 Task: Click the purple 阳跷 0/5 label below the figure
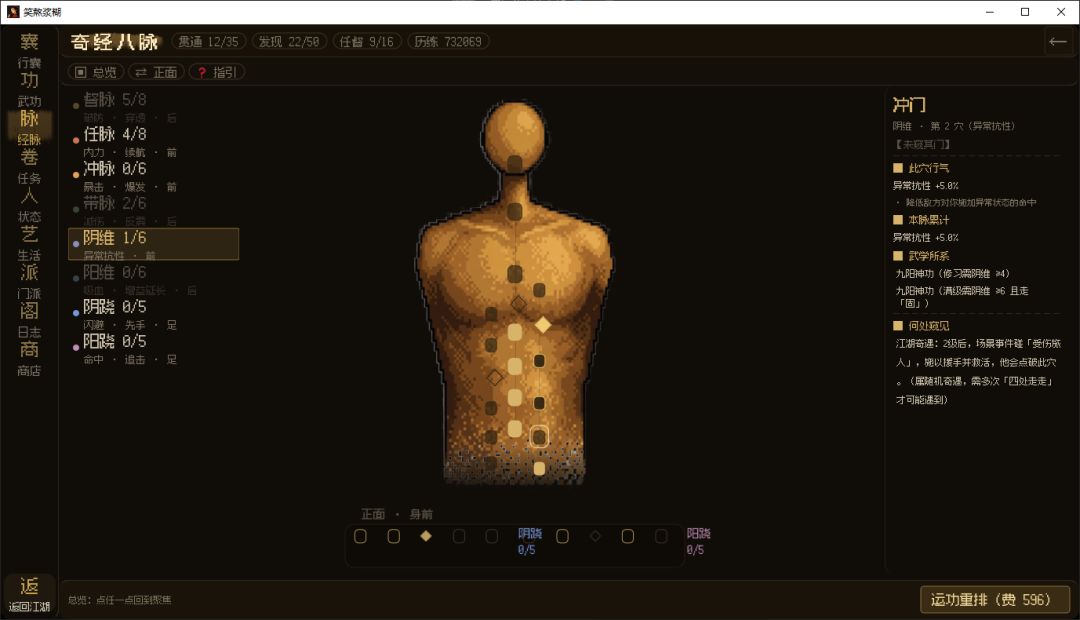click(x=698, y=541)
